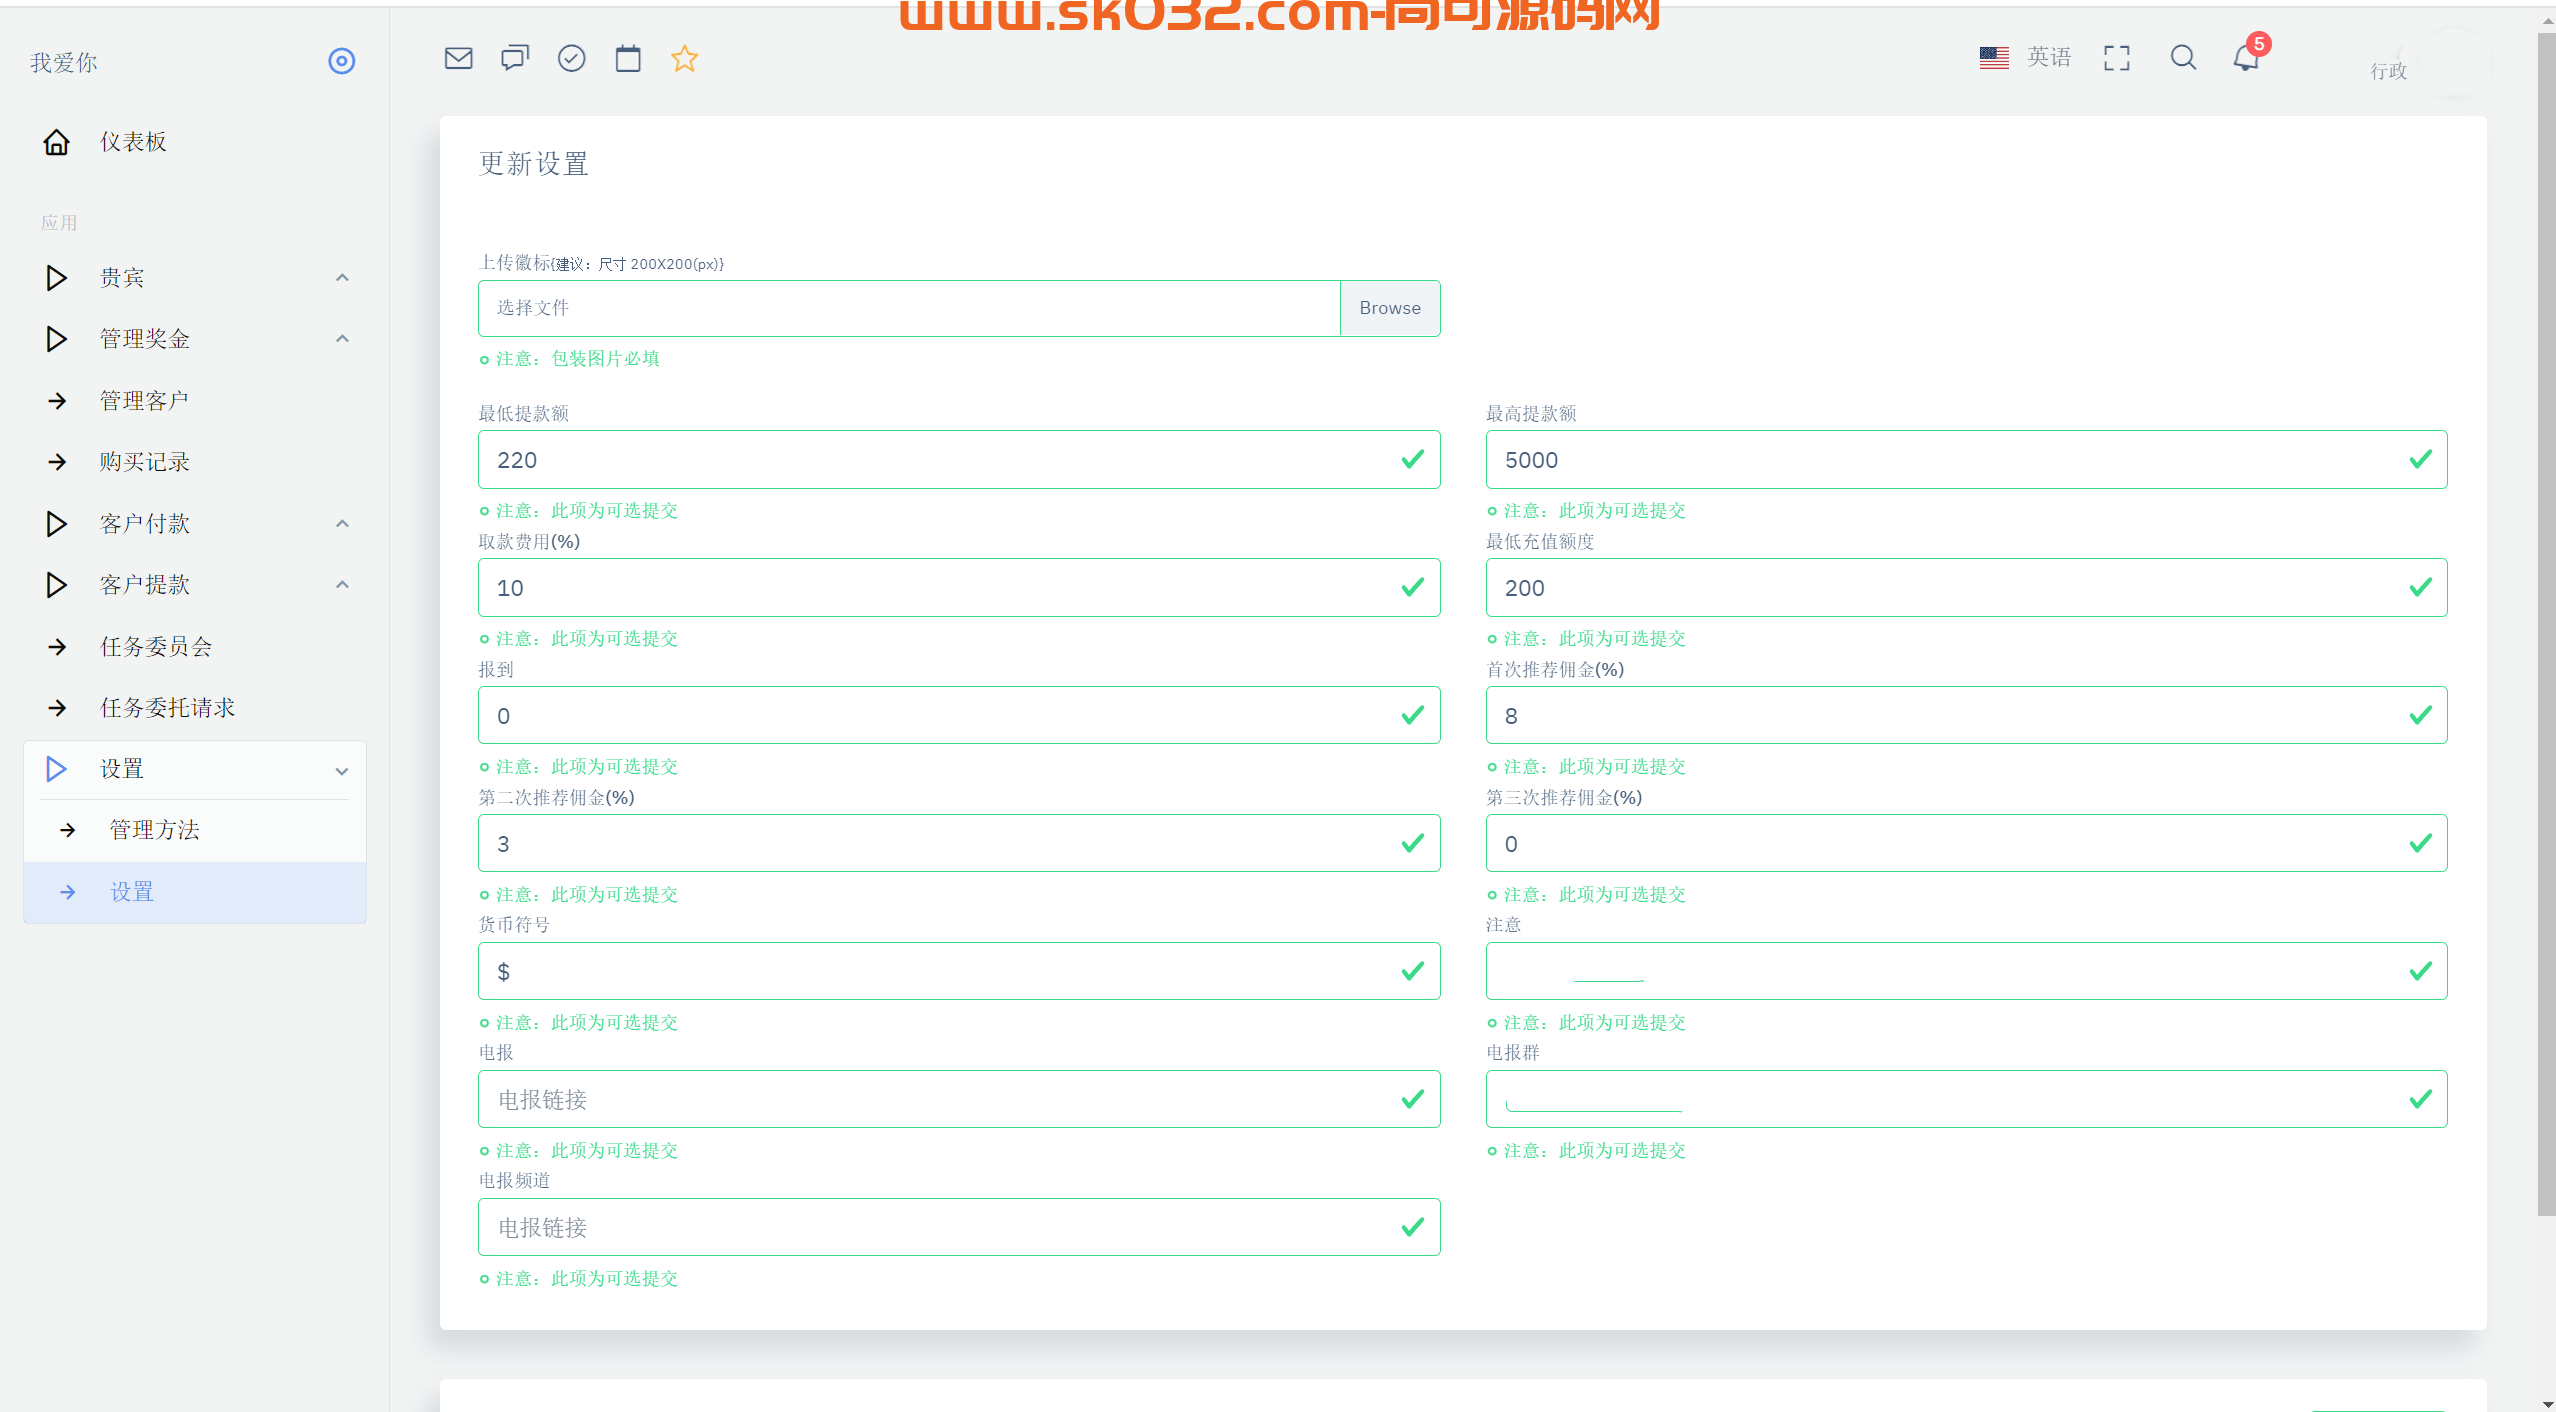Open notifications bell with 5 badge
This screenshot has height=1412, width=2556.
point(2247,57)
